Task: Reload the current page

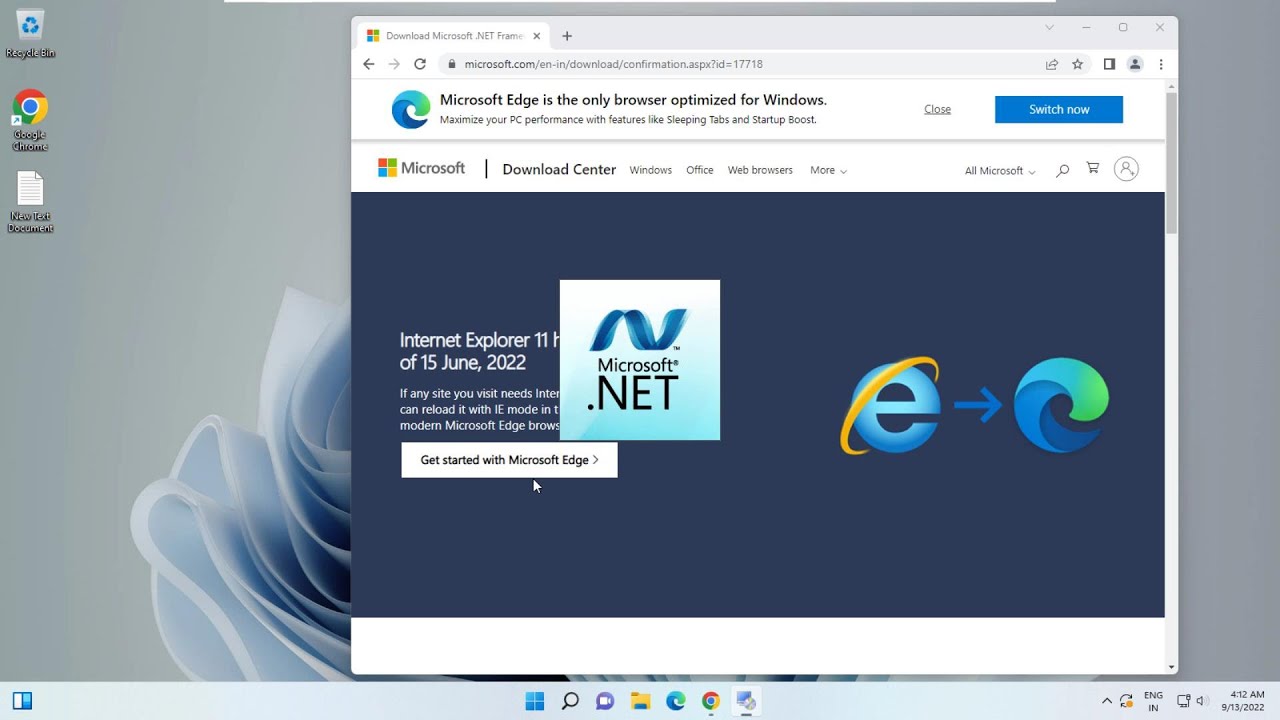Action: tap(420, 64)
